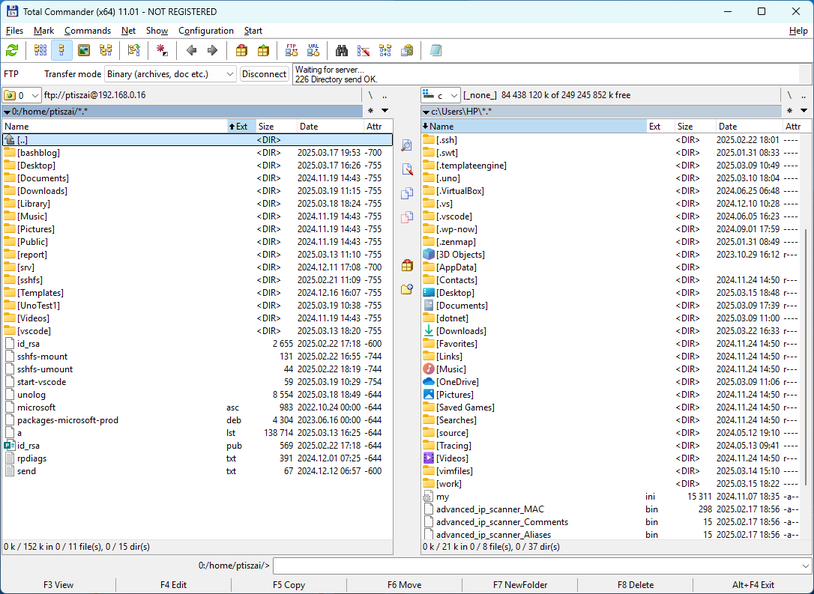Viewport: 814px width, 594px height.
Task: Click the F5 Copy button
Action: coord(289,585)
